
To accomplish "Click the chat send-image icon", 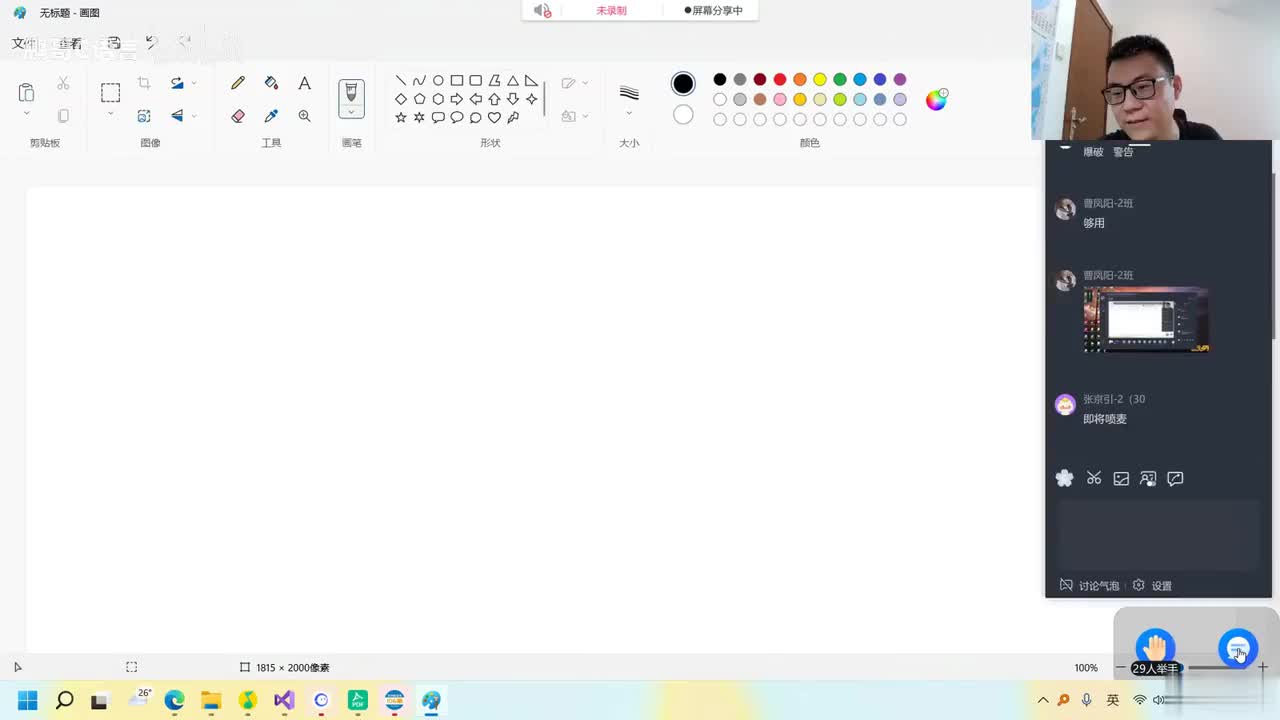I will point(1121,479).
